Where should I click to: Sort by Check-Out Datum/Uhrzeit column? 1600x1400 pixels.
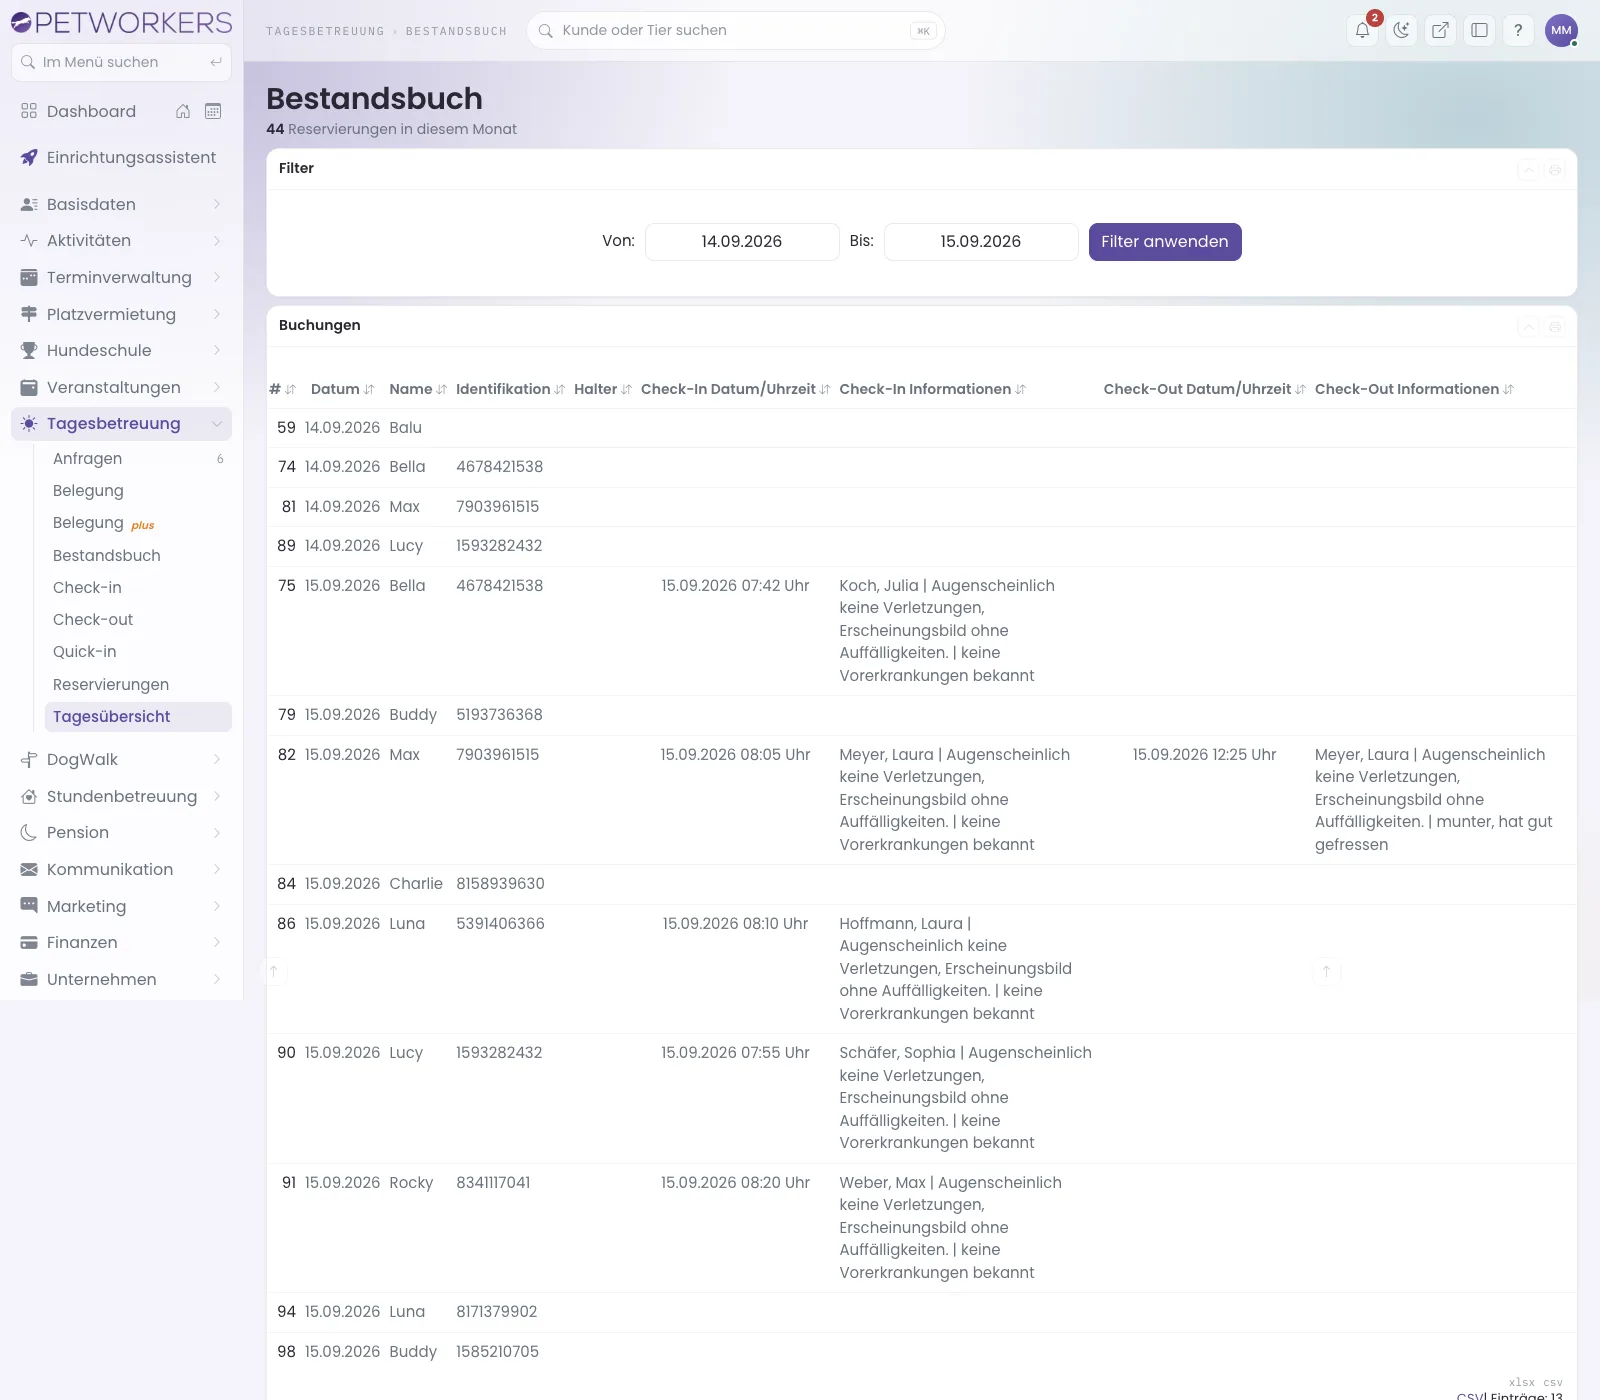(1204, 389)
